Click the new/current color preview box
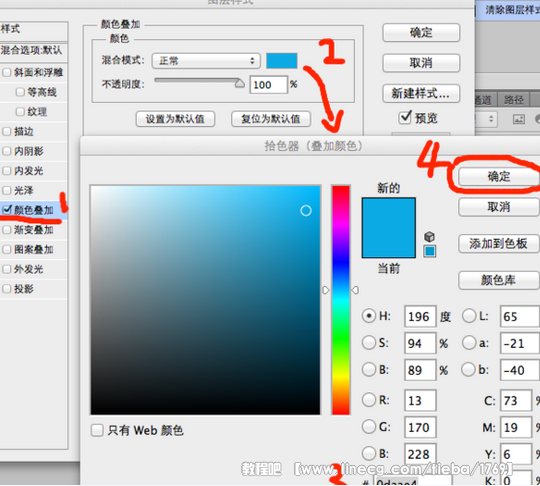Screen dimensions: 540x486 tap(388, 227)
